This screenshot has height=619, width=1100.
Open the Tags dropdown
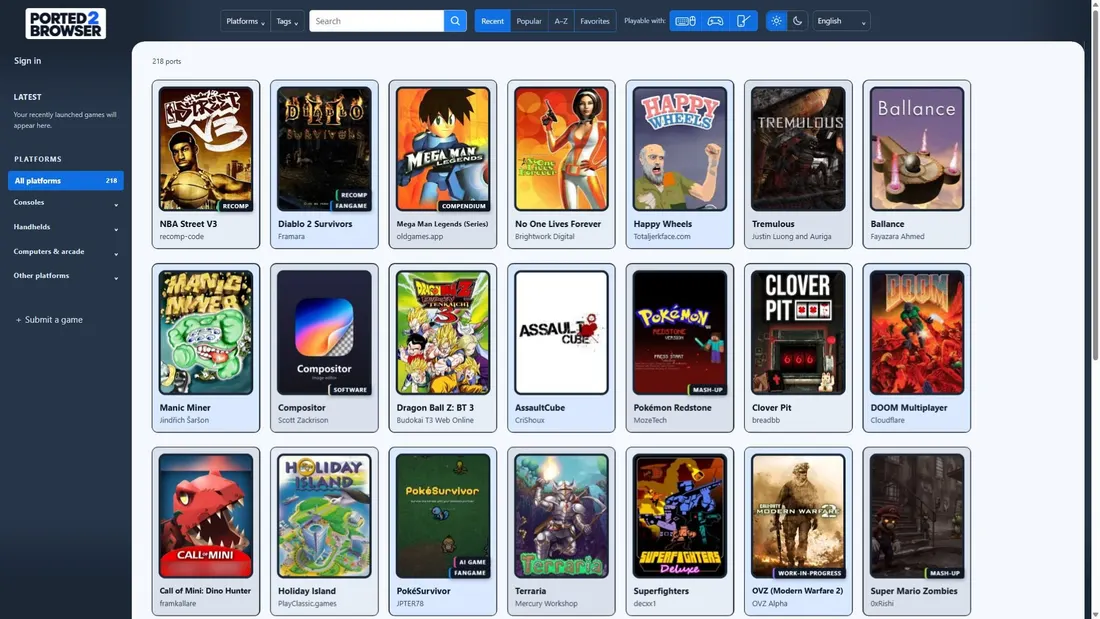[x=287, y=21]
